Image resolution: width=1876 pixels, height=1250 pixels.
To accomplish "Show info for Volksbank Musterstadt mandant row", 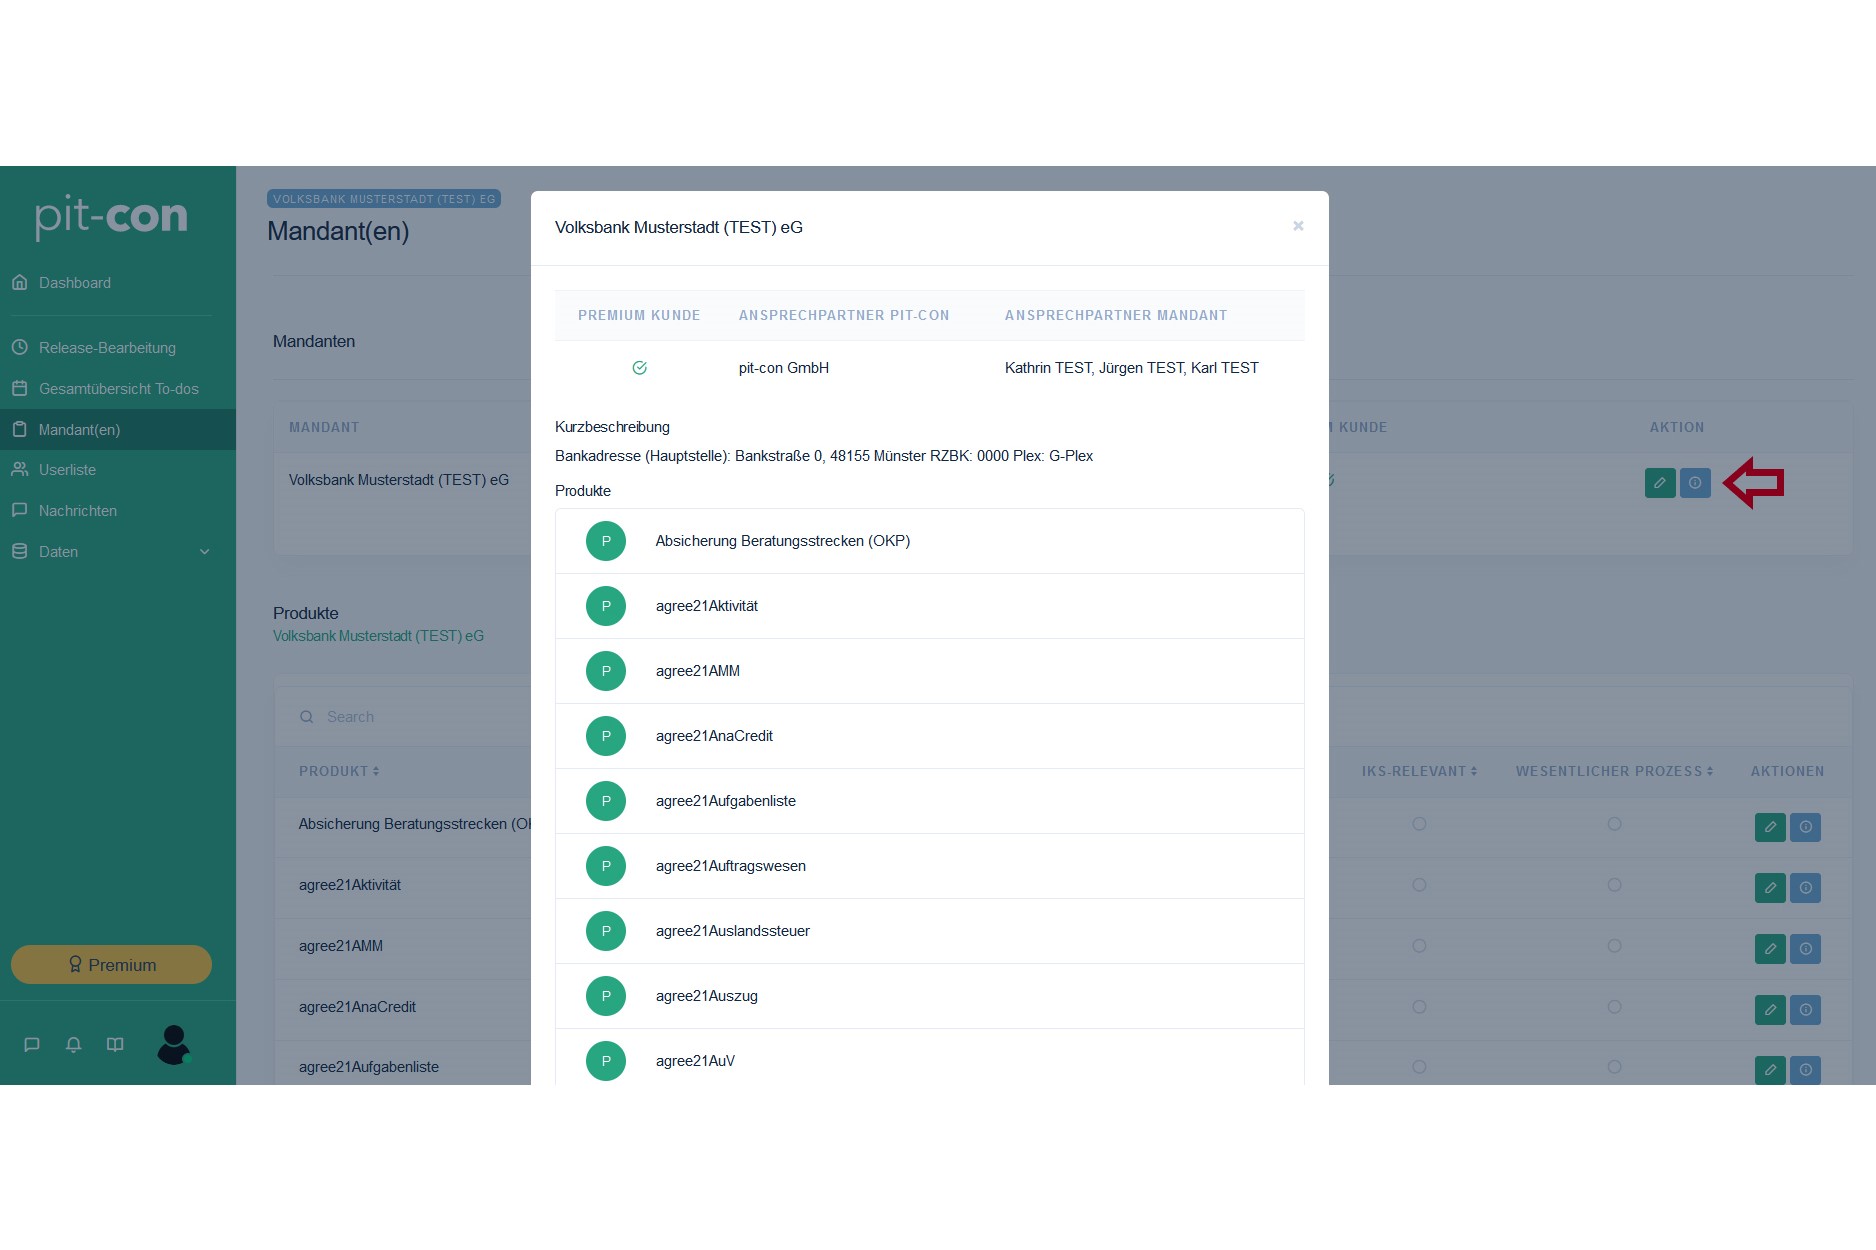I will (x=1695, y=483).
